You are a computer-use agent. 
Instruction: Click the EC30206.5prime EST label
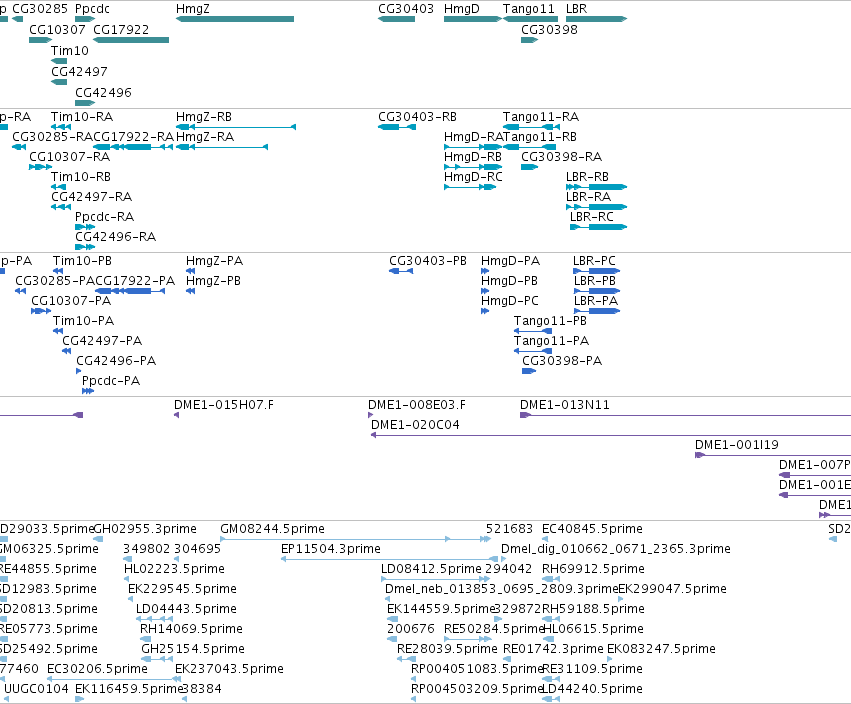pos(97,669)
